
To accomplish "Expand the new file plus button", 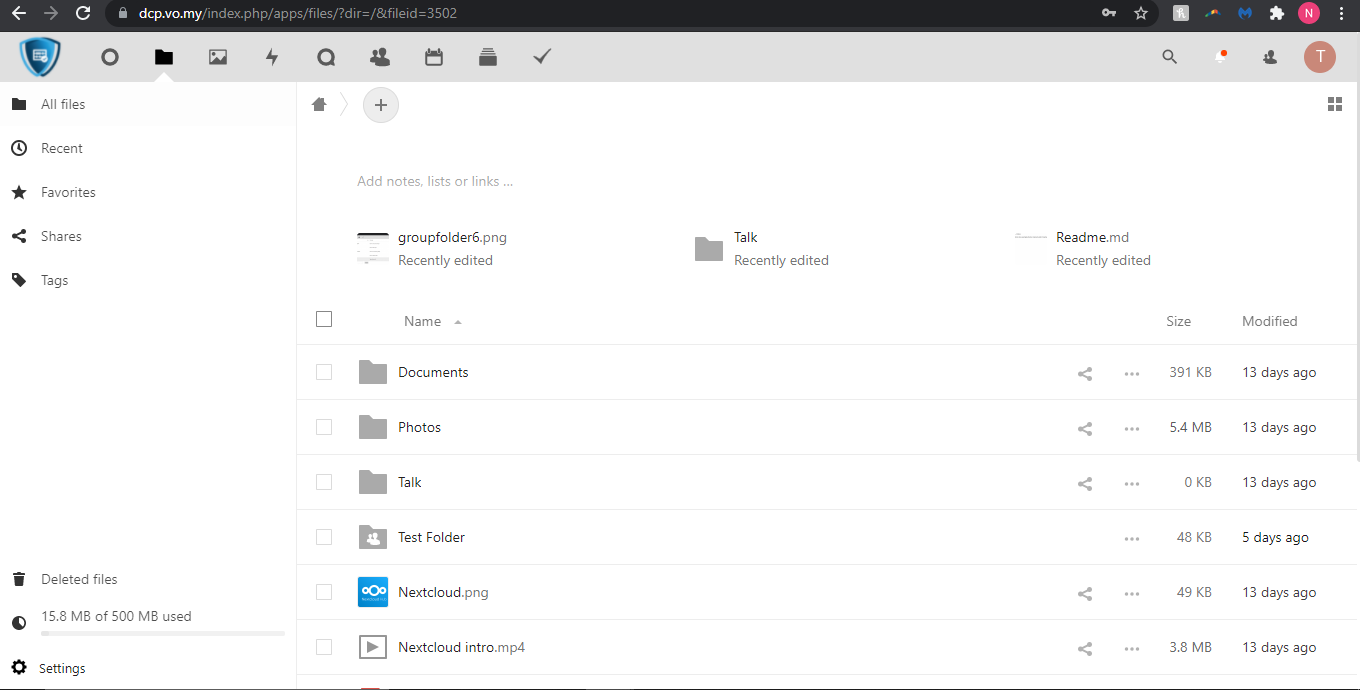I will point(380,105).
